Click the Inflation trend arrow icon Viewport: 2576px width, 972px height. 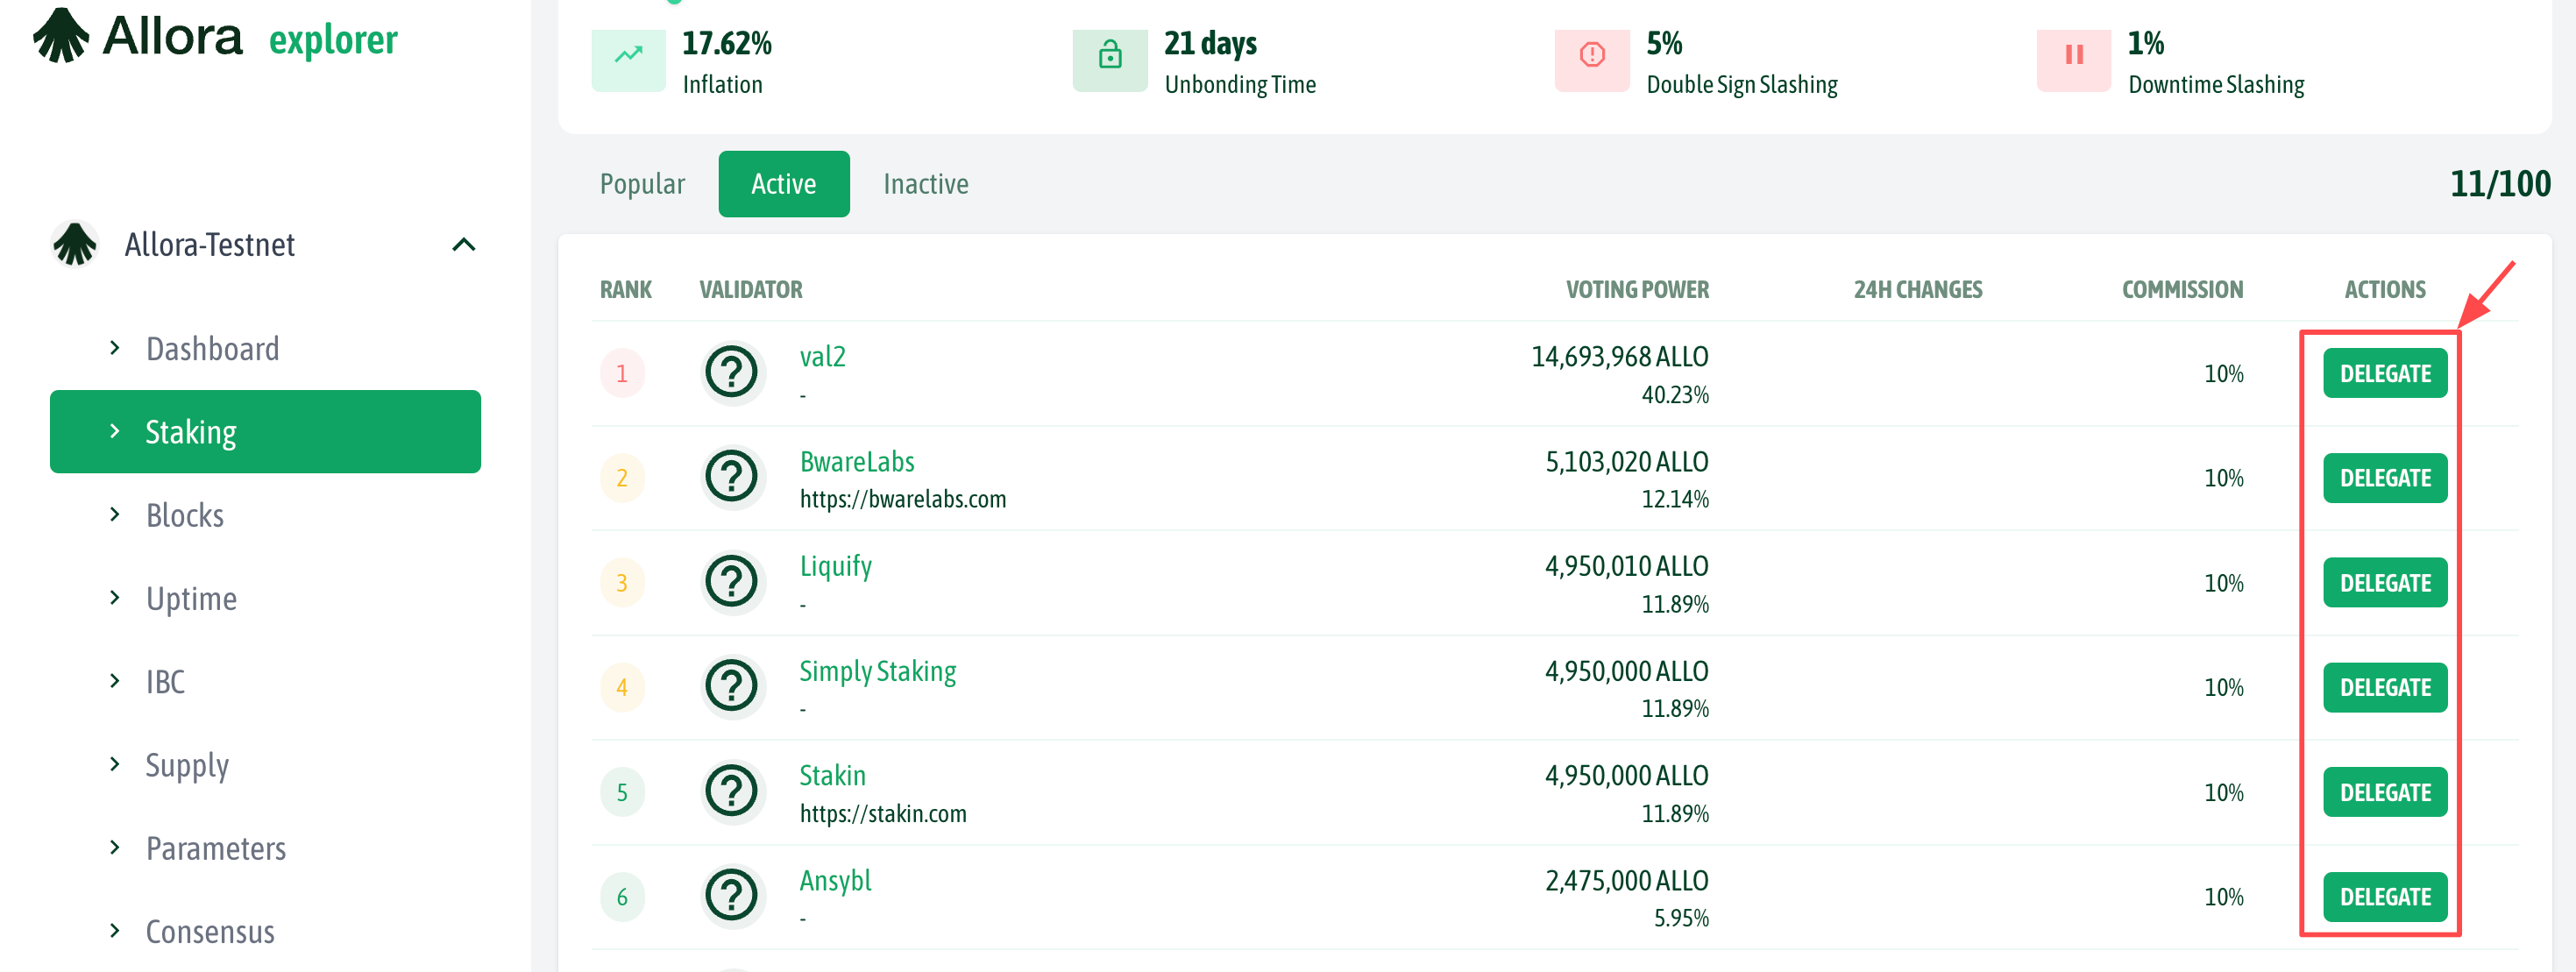tap(628, 56)
